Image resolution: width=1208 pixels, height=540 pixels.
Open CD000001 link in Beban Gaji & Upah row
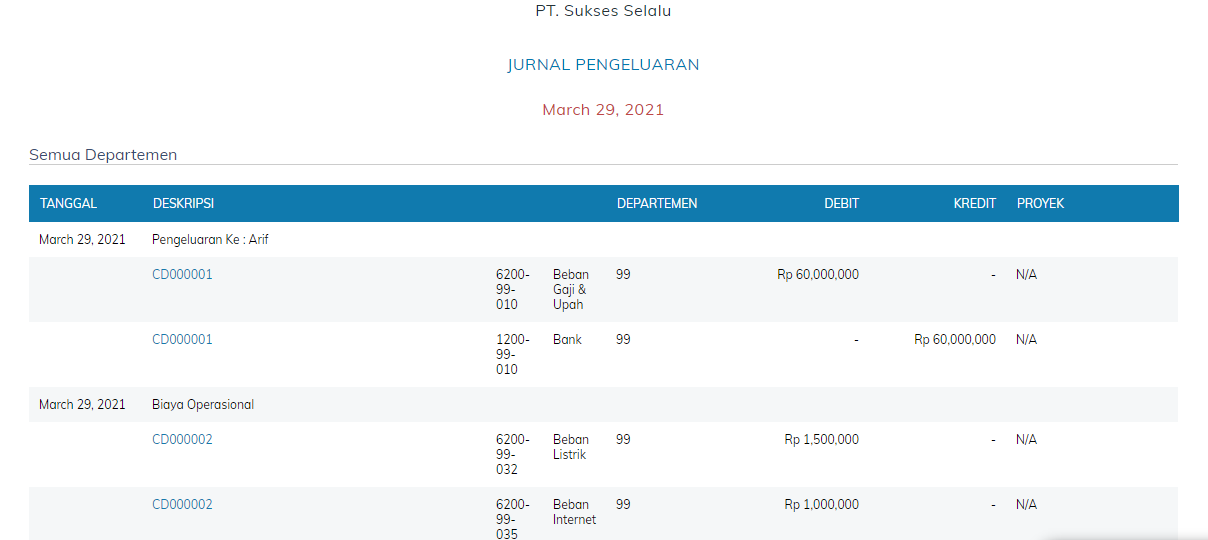point(182,275)
